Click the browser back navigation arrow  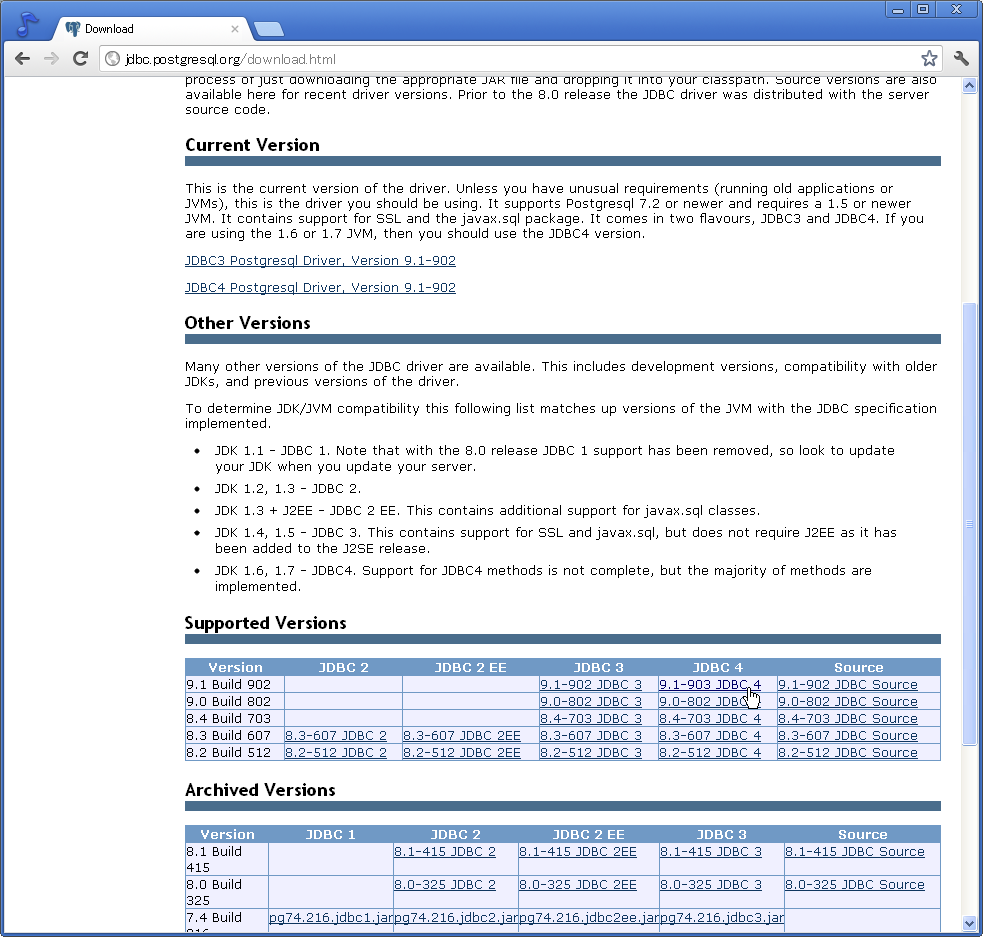(22, 58)
